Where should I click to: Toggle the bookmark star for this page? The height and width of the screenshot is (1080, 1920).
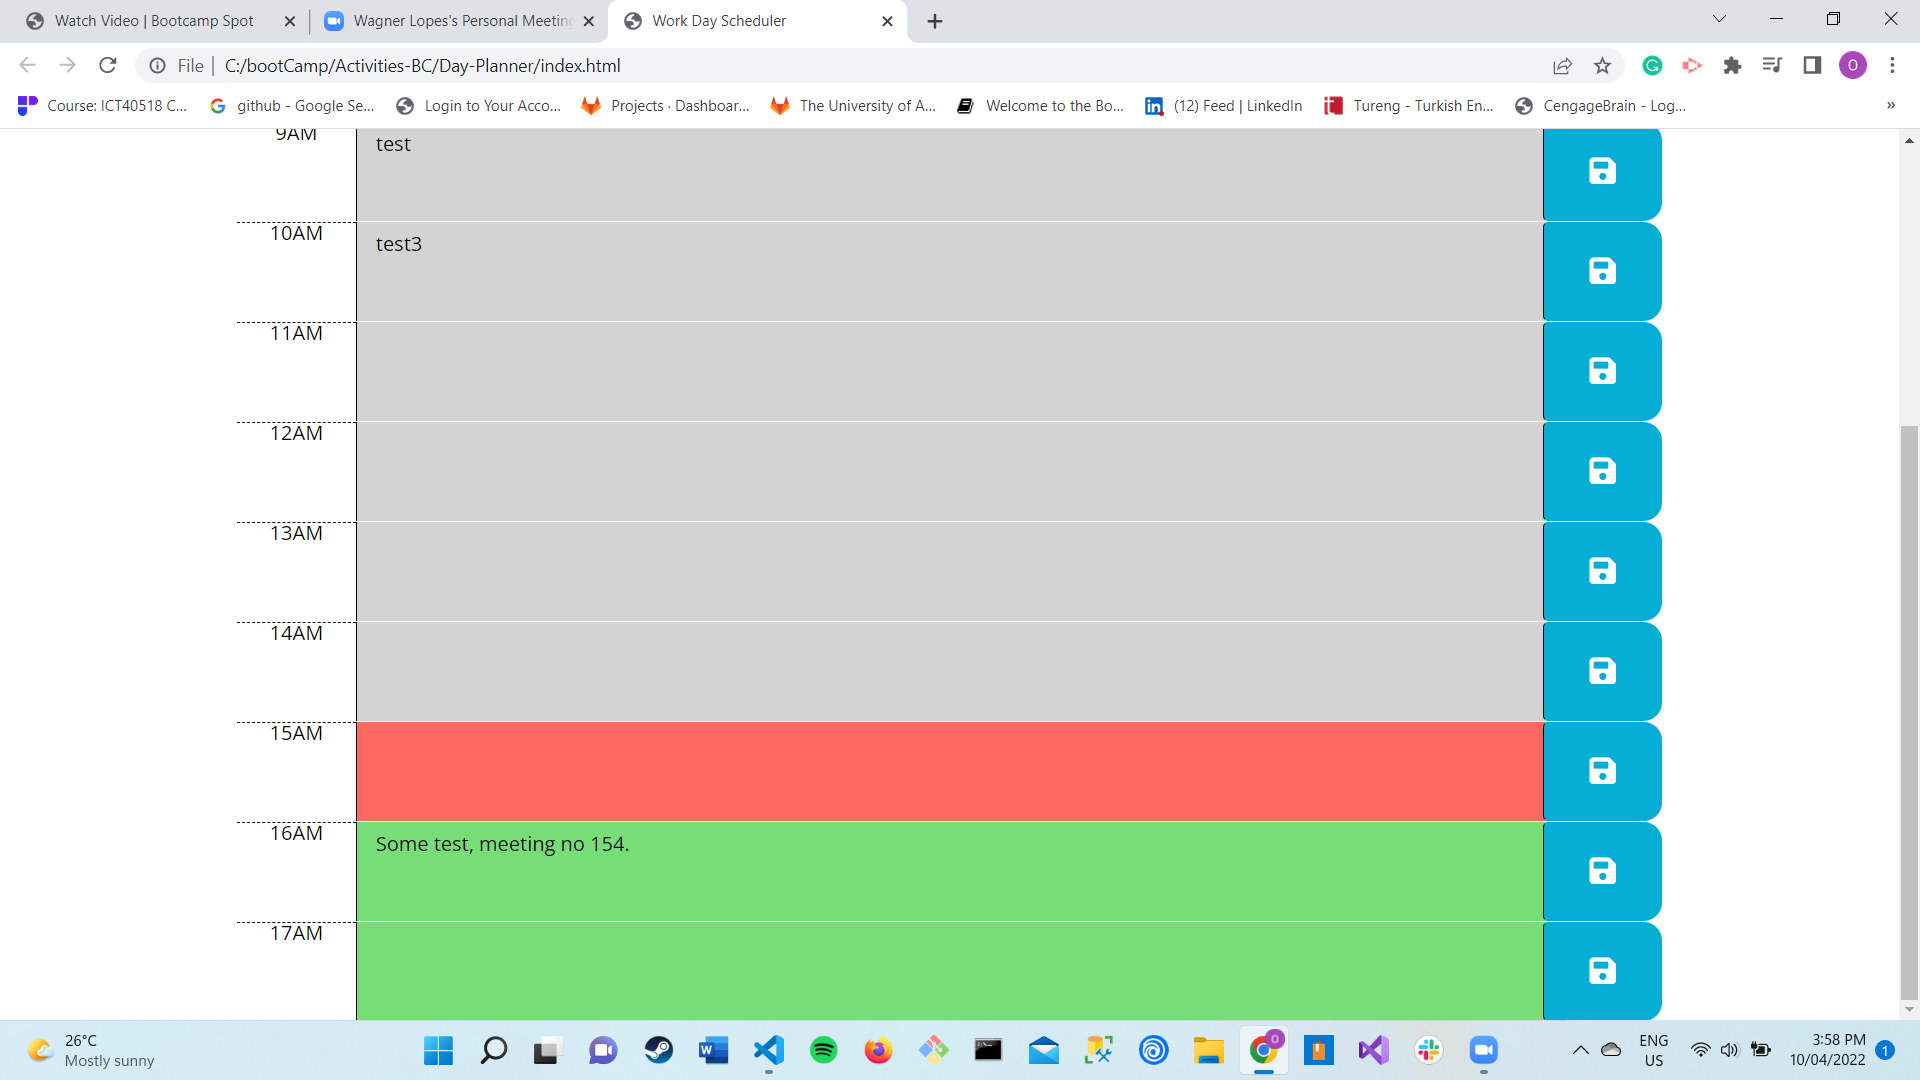pos(1603,65)
